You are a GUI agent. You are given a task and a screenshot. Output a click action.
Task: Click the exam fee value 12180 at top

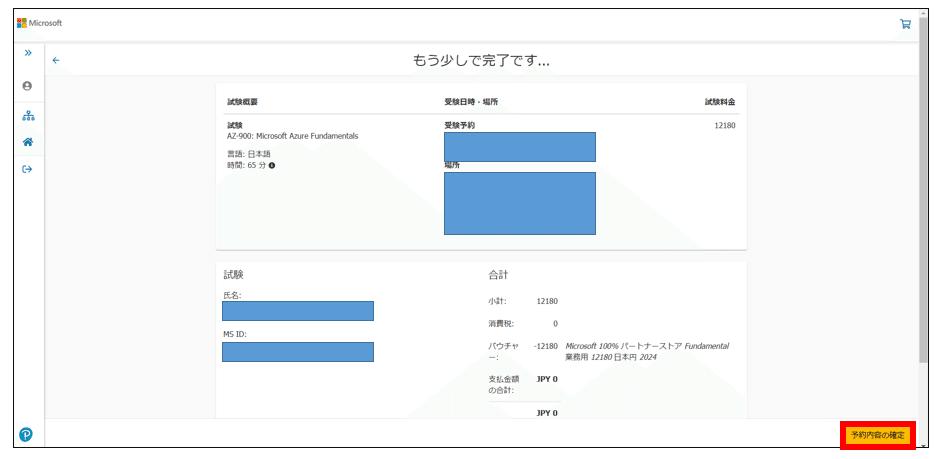[725, 126]
